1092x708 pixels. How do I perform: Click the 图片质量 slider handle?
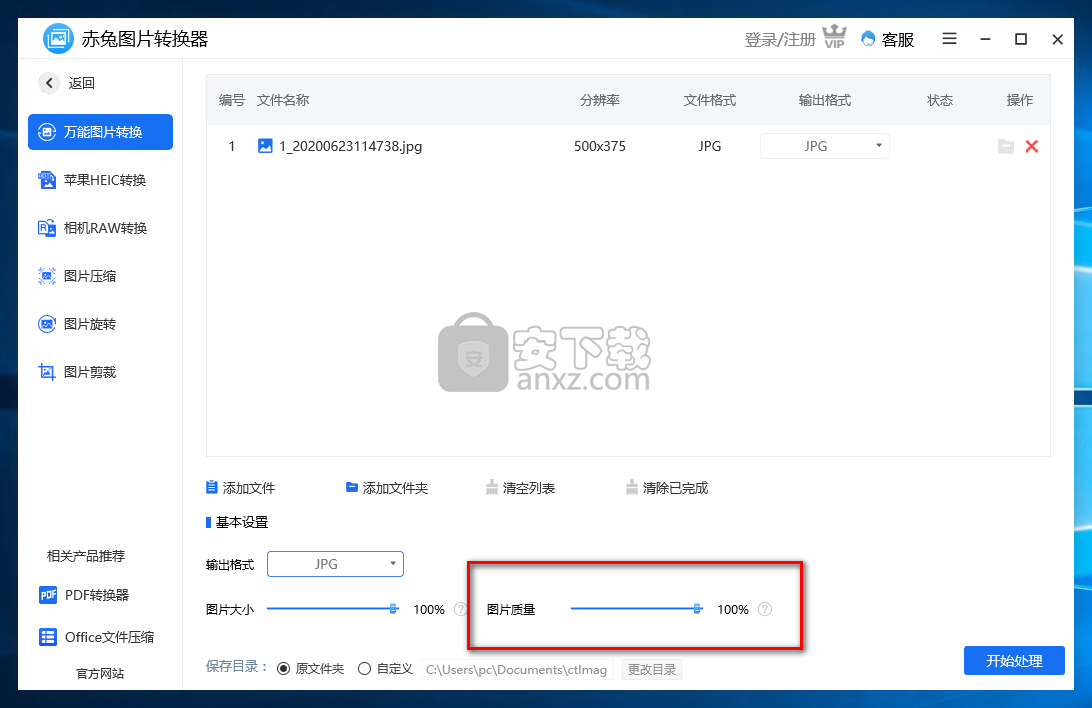tap(697, 608)
